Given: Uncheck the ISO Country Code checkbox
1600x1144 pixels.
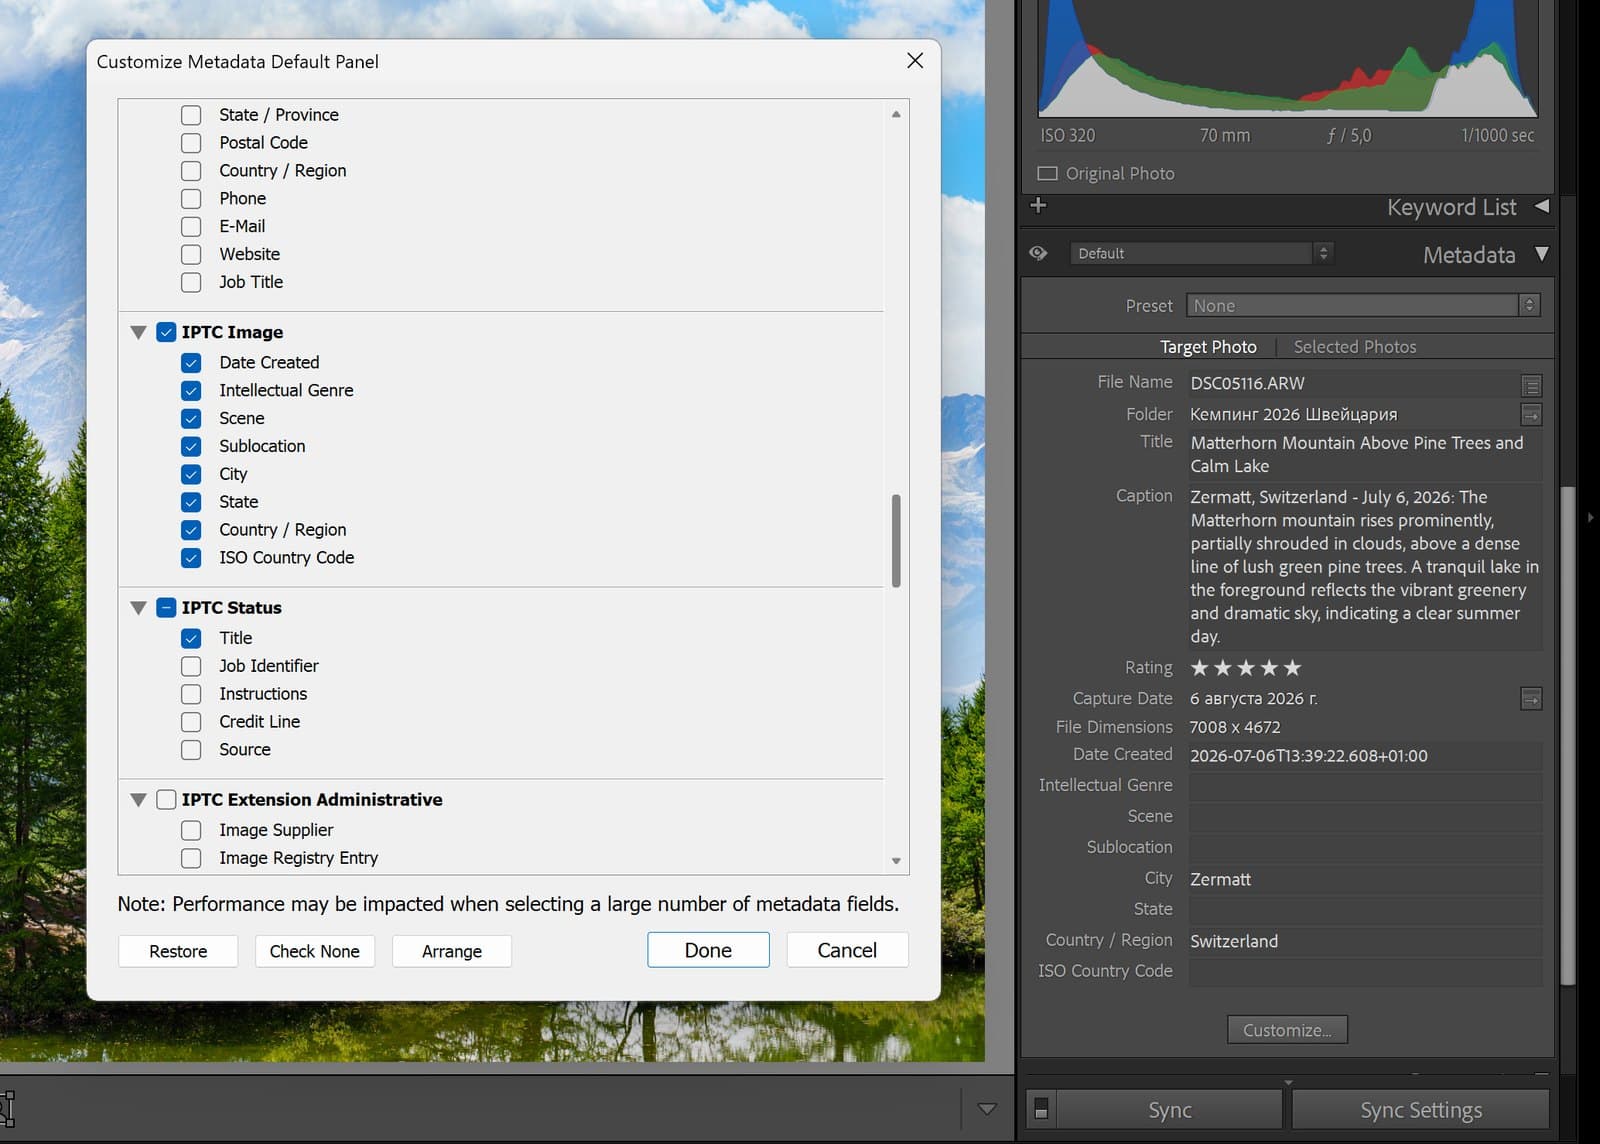Looking at the screenshot, I should click(191, 558).
